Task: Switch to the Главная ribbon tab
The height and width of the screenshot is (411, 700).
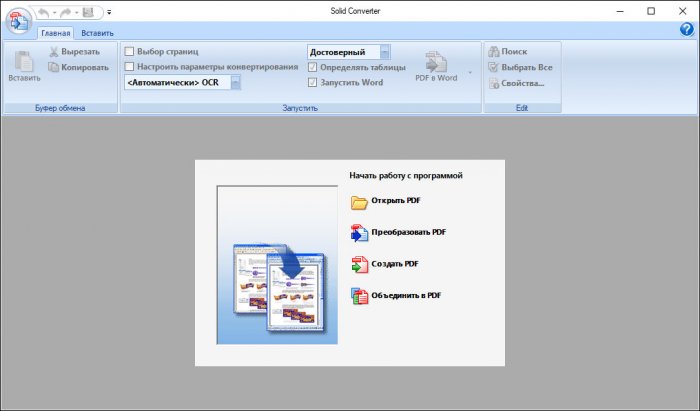Action: point(56,33)
